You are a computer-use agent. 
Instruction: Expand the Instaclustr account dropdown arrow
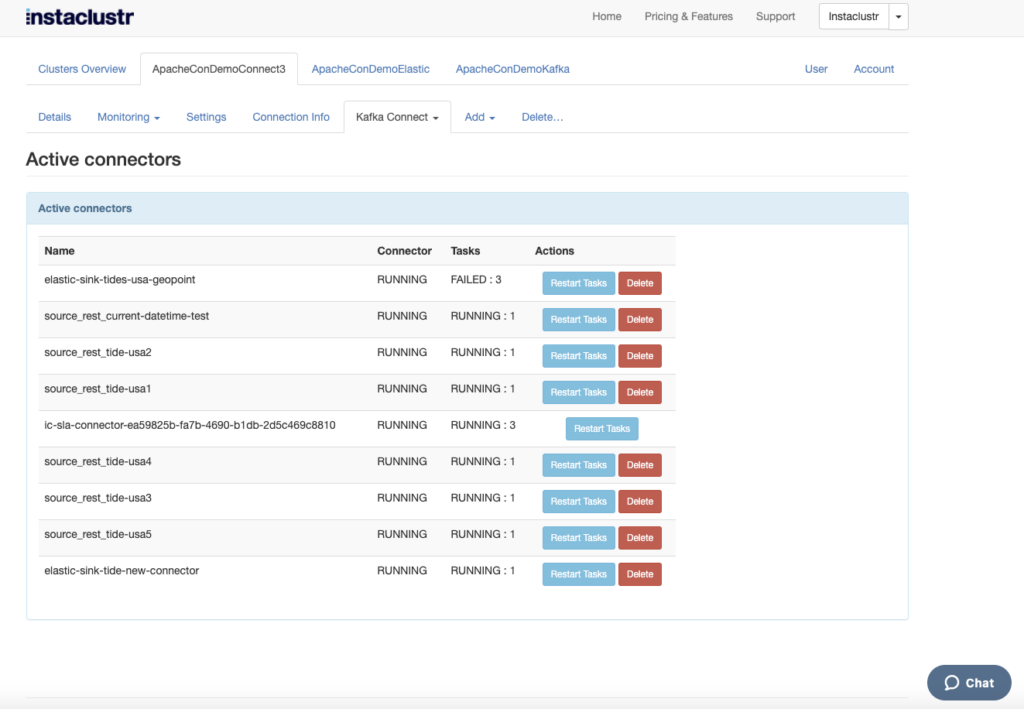point(899,17)
